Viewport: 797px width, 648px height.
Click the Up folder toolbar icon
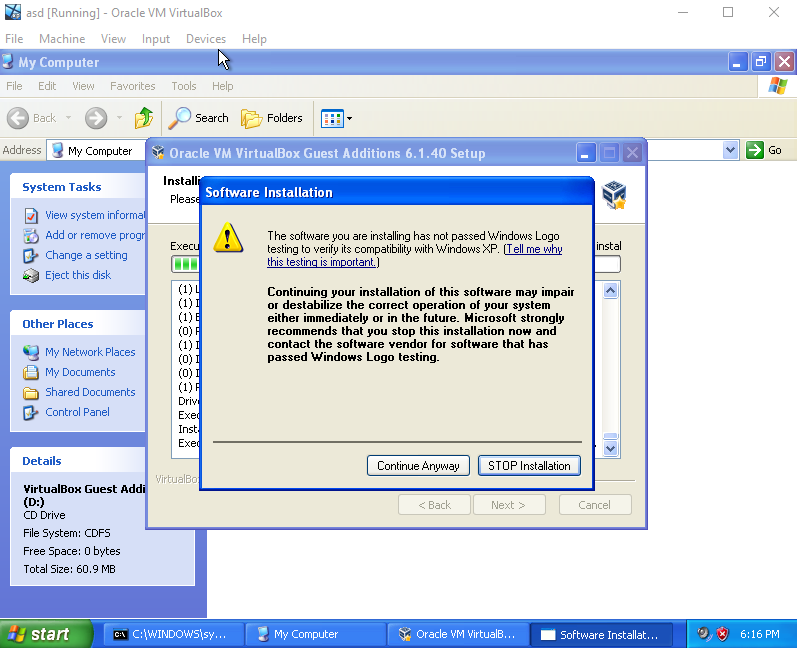pos(144,118)
